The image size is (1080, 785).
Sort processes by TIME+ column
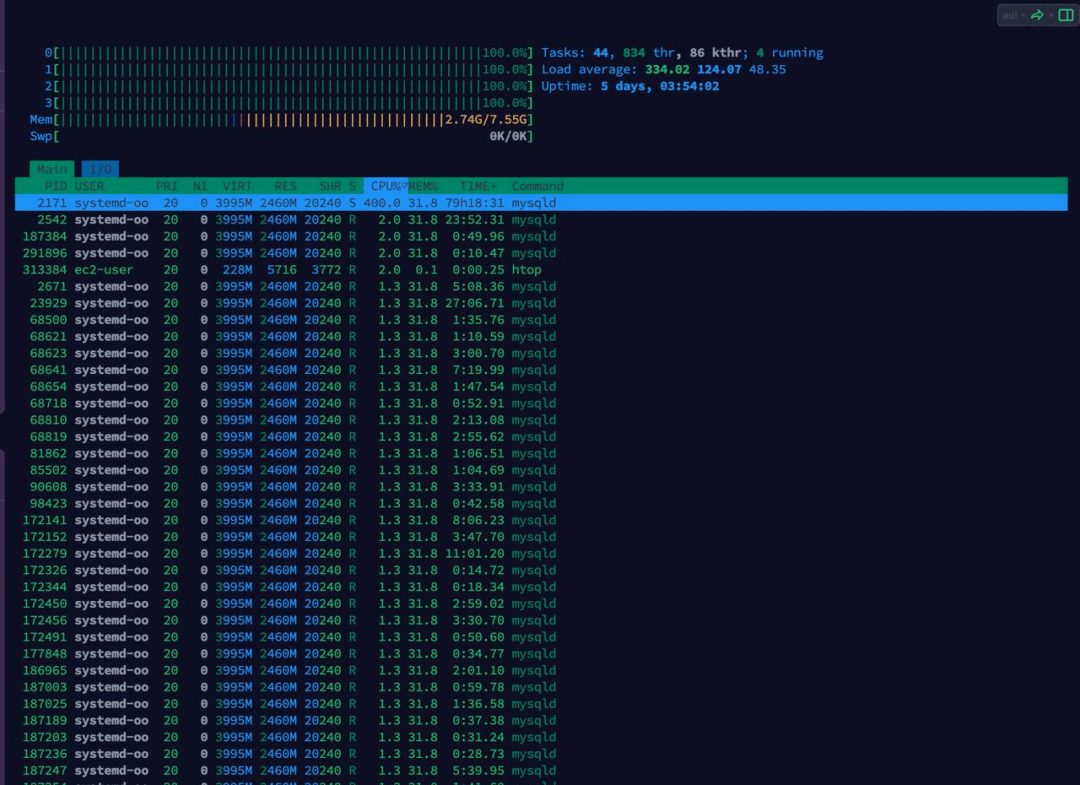[478, 186]
